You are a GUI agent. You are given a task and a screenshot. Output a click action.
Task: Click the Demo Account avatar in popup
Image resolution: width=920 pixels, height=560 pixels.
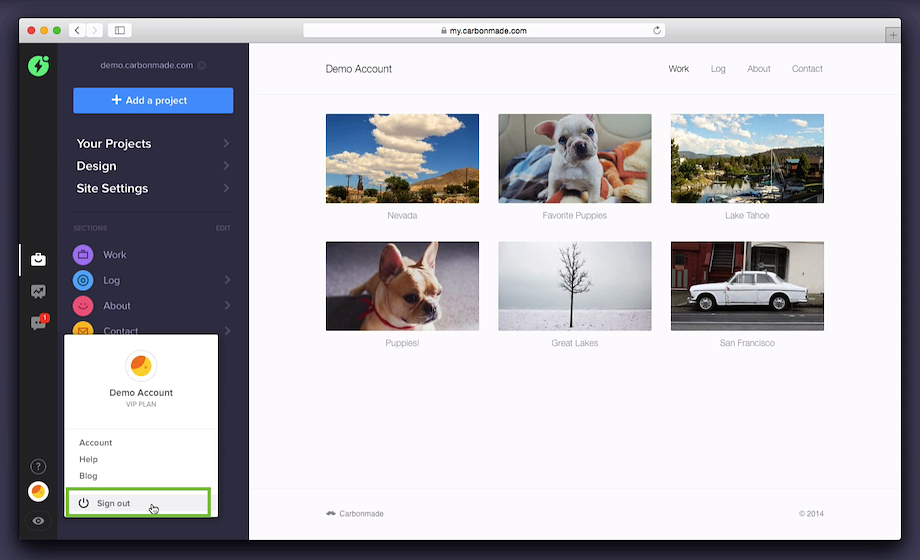click(x=141, y=366)
